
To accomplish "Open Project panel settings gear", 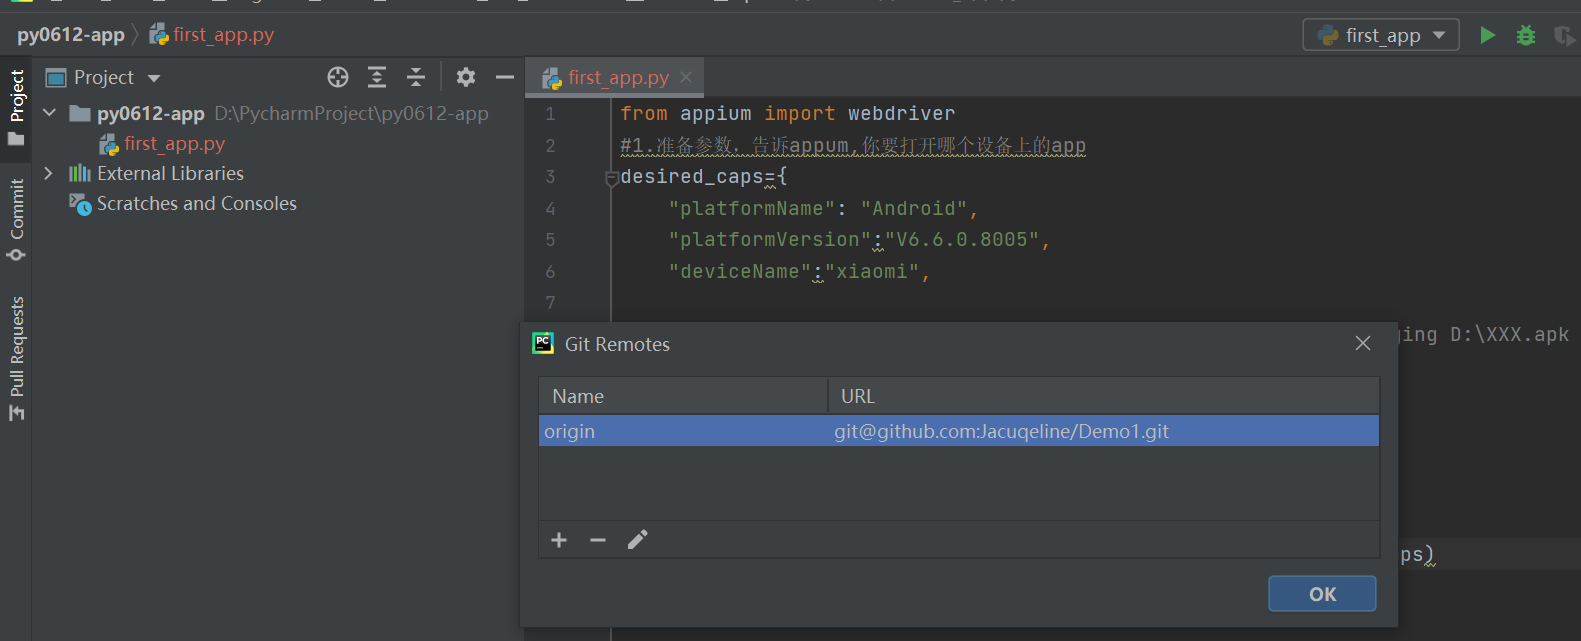I will [x=466, y=77].
